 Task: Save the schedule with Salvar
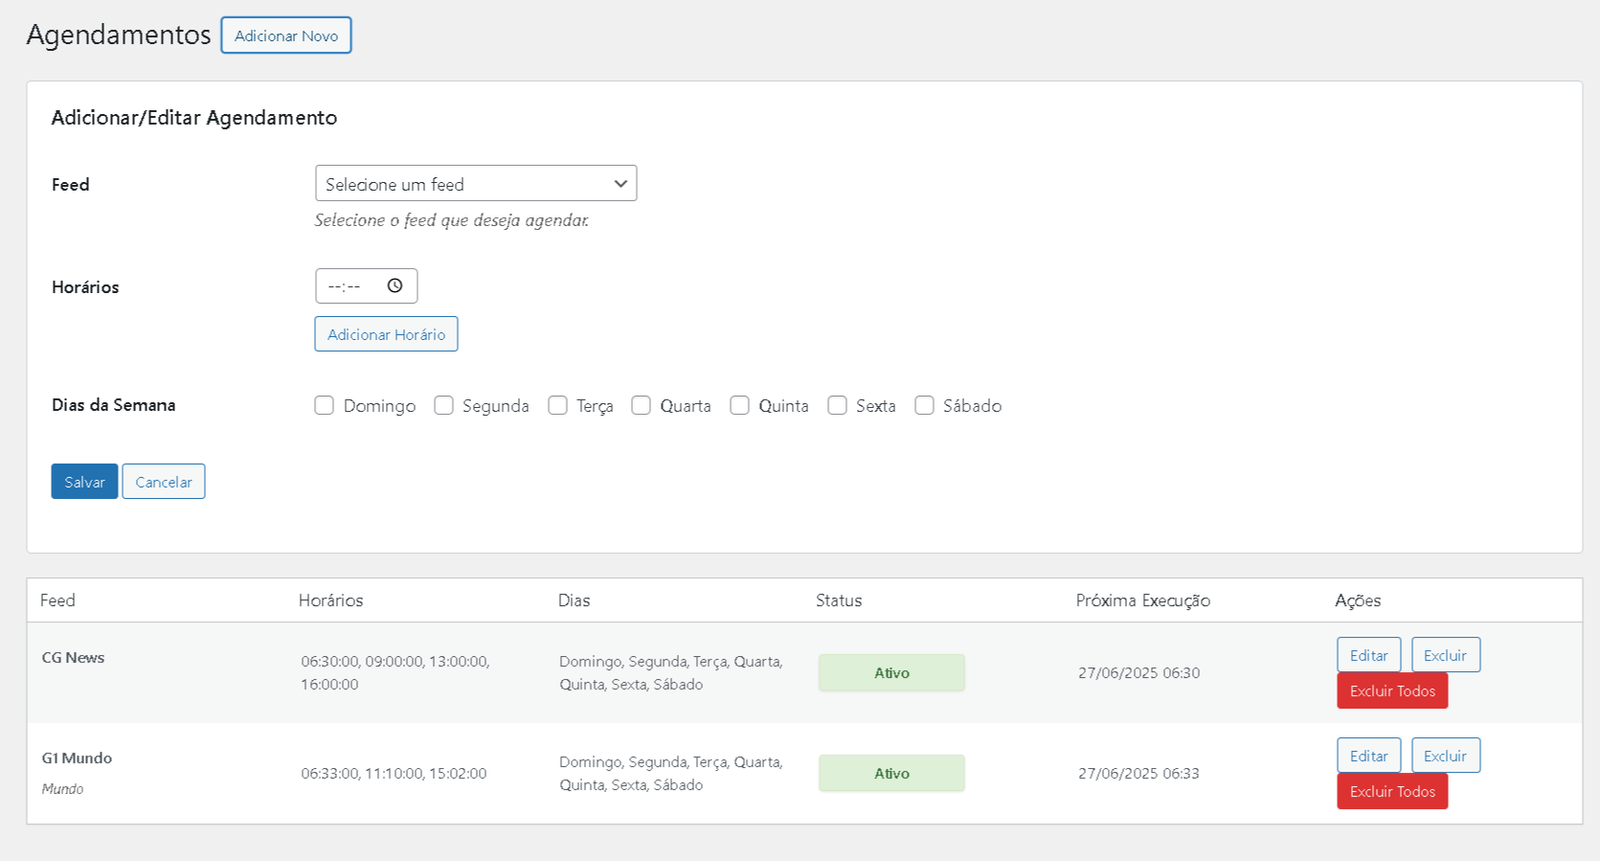coord(85,482)
